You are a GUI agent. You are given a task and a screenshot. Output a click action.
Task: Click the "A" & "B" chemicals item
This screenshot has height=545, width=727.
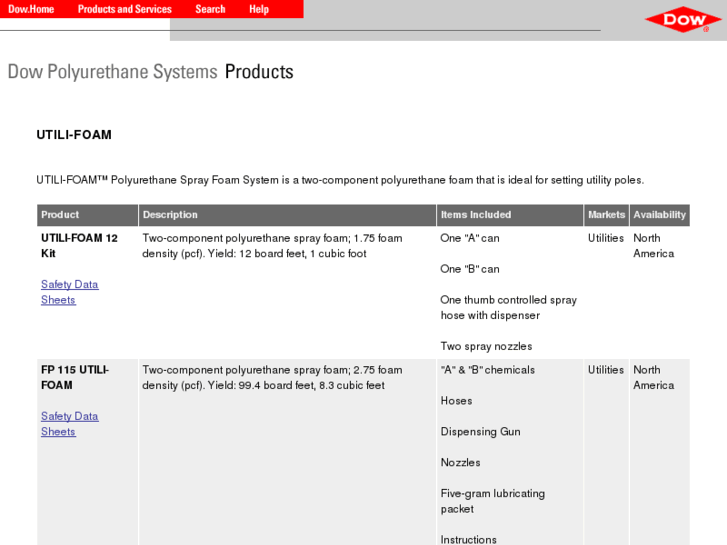point(488,370)
